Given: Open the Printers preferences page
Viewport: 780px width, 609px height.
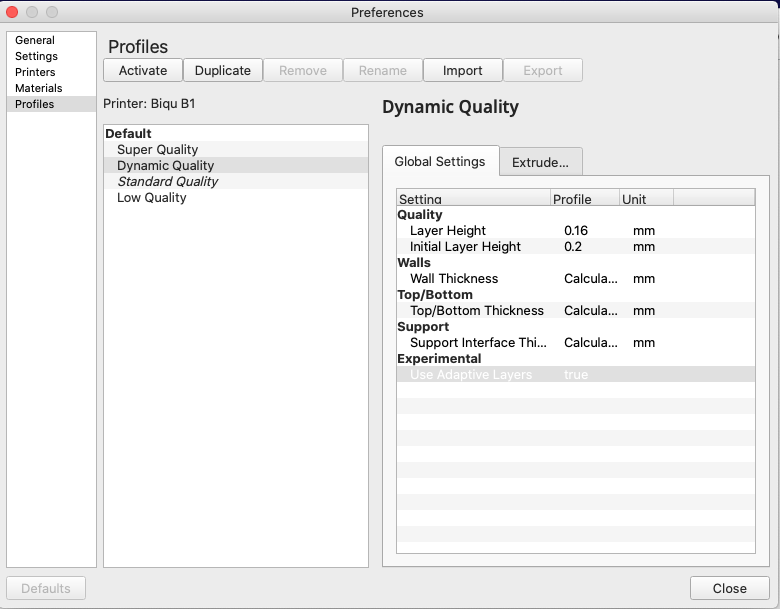Looking at the screenshot, I should [x=51, y=72].
